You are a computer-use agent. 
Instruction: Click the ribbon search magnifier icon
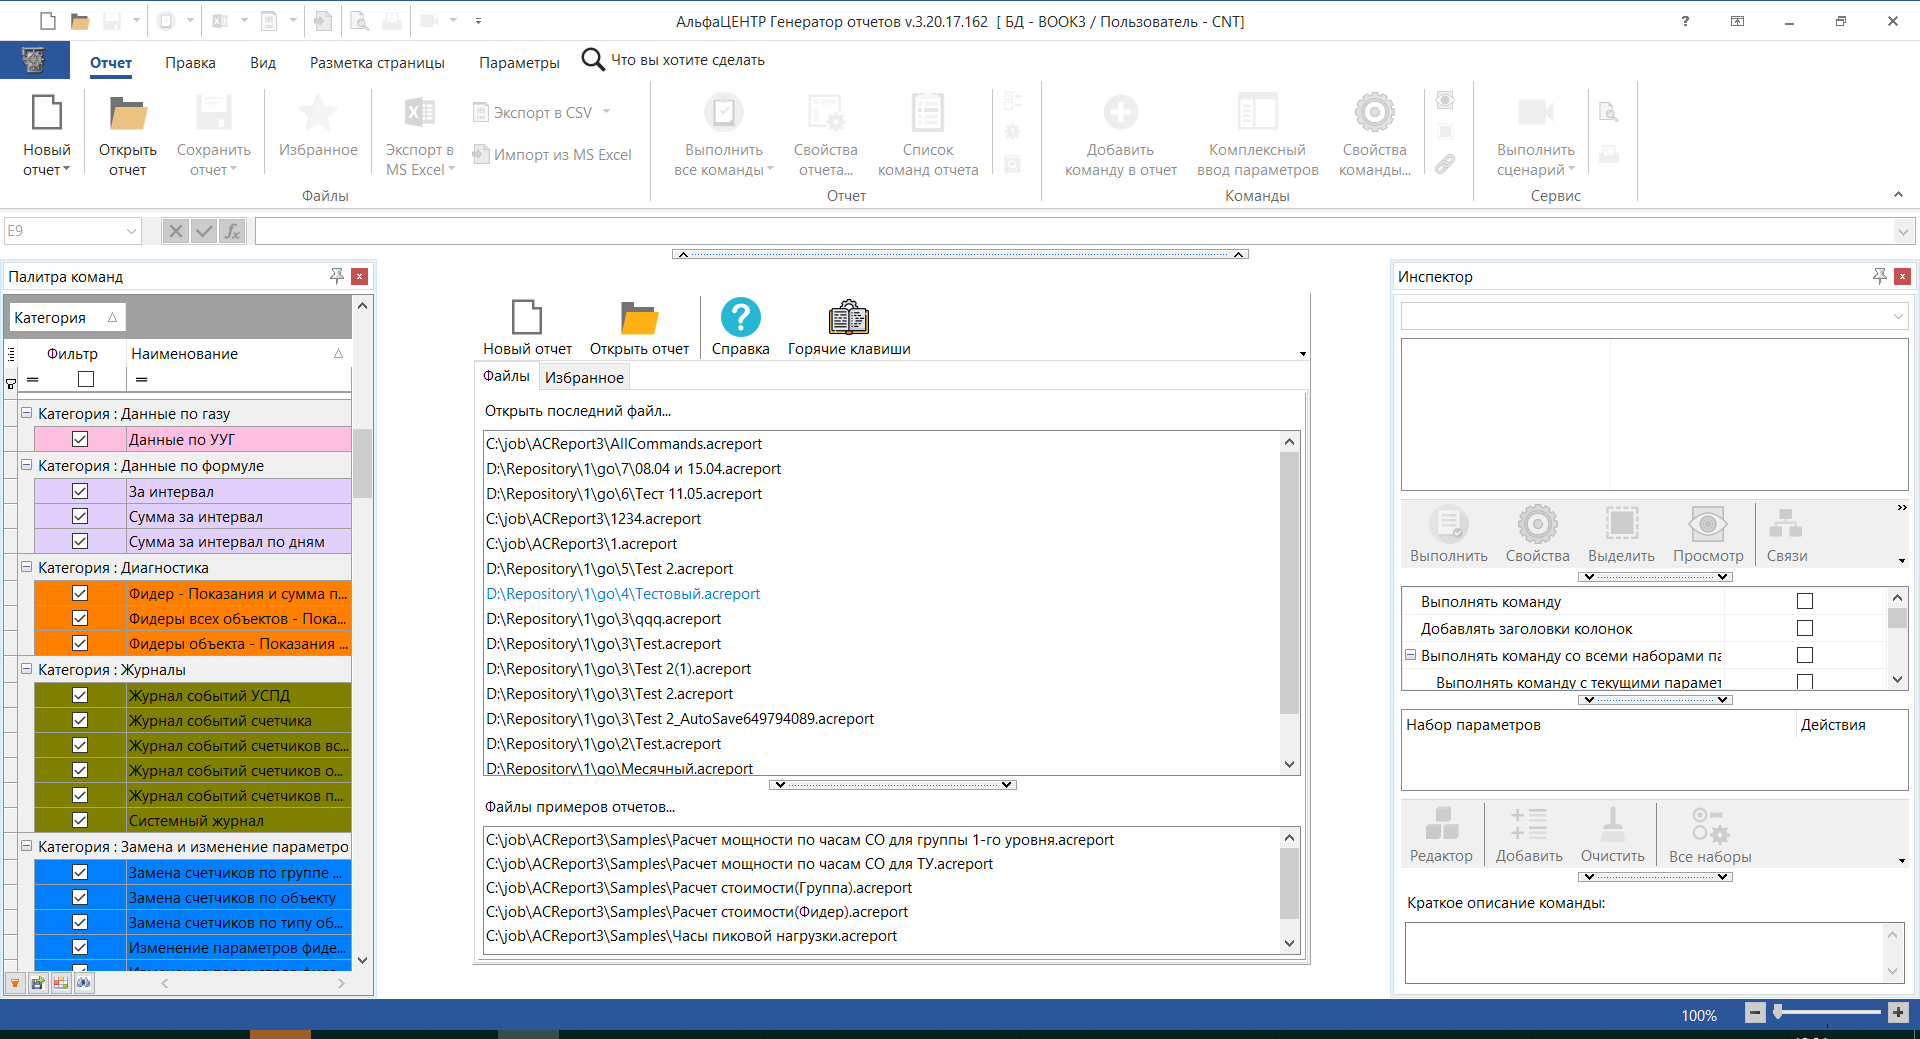tap(593, 60)
